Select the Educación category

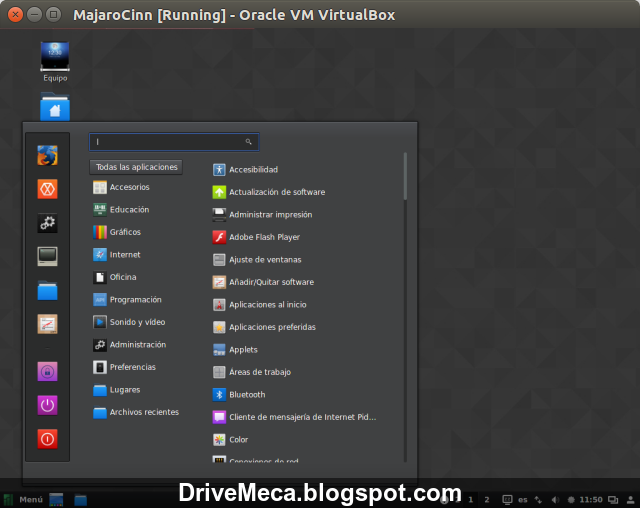(121, 209)
